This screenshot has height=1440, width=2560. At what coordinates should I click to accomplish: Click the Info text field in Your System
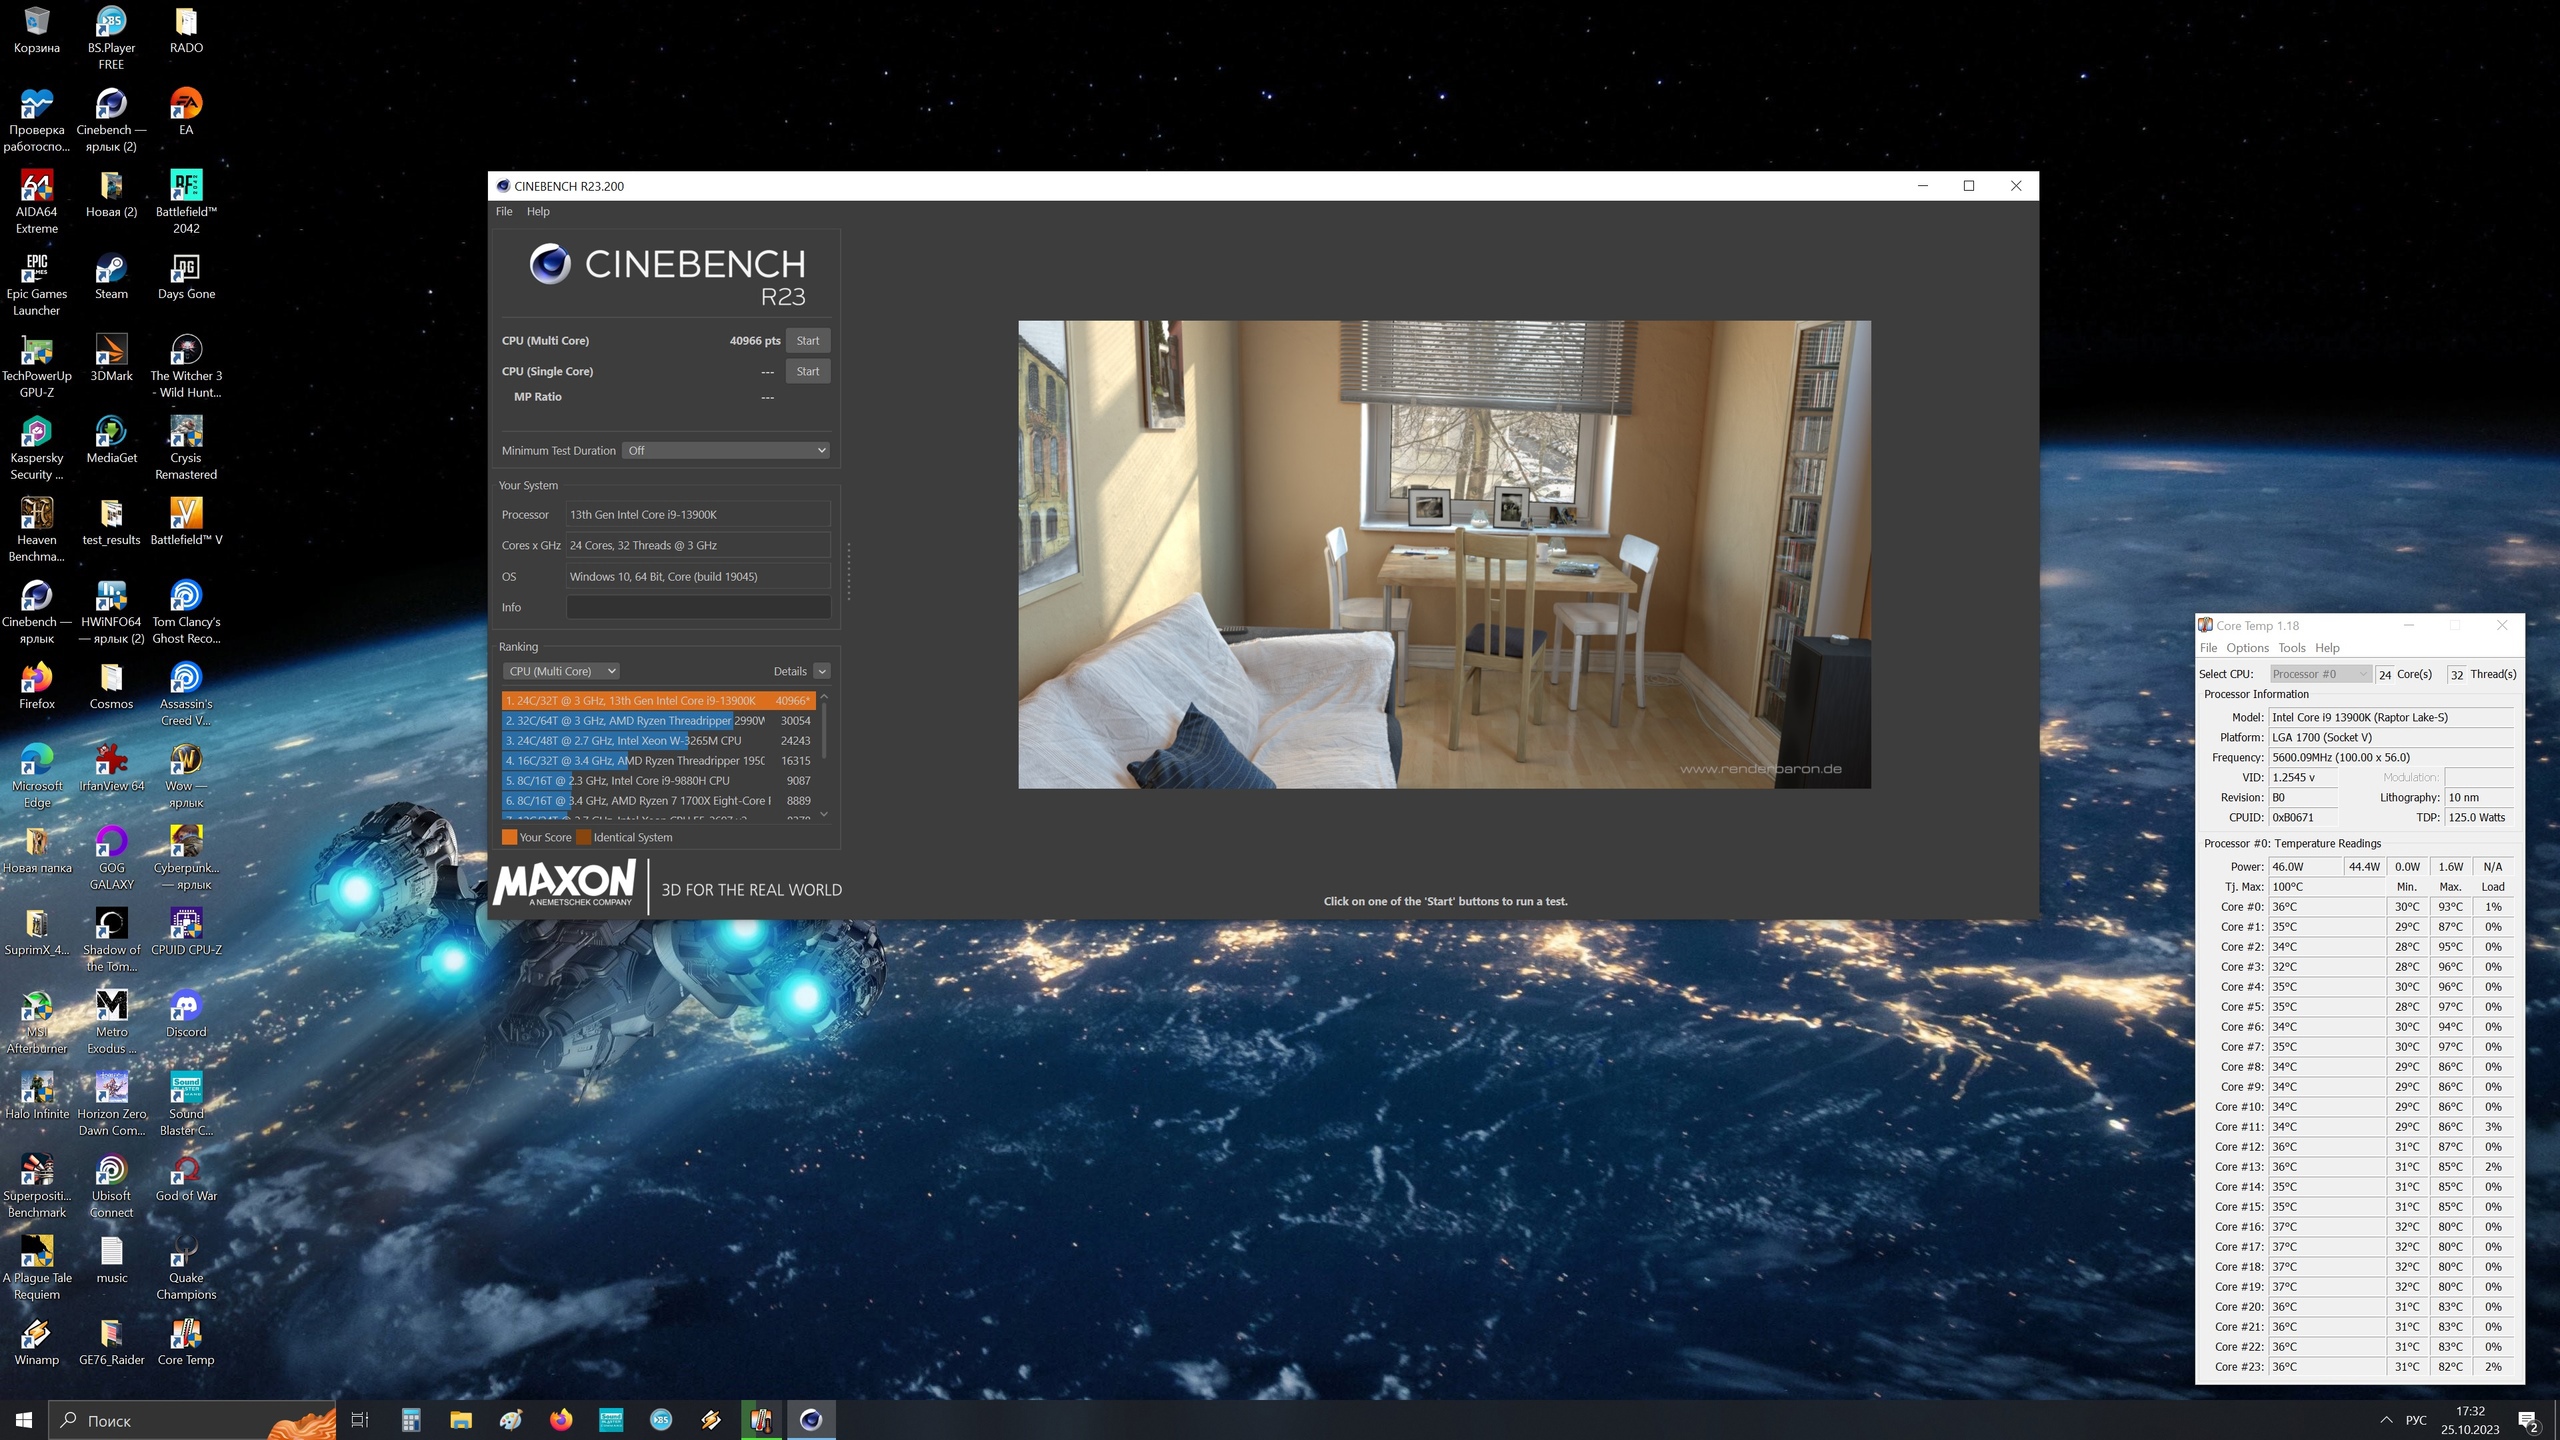pos(697,607)
